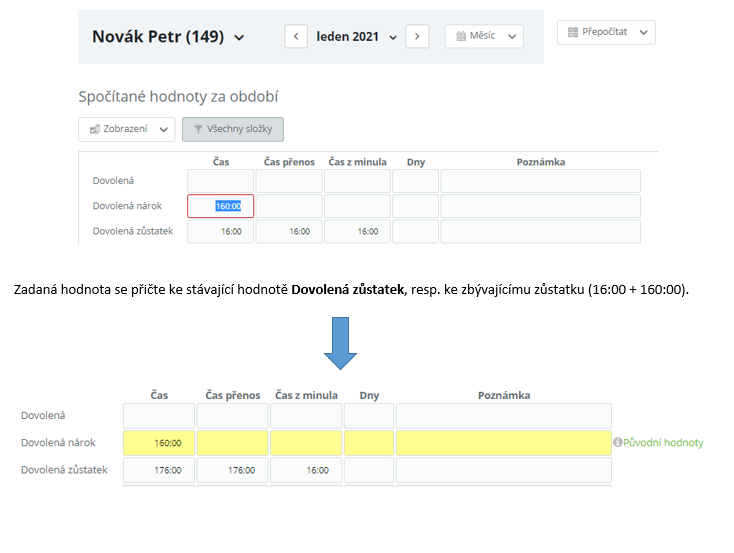Go to previous month with left arrow

[x=296, y=37]
